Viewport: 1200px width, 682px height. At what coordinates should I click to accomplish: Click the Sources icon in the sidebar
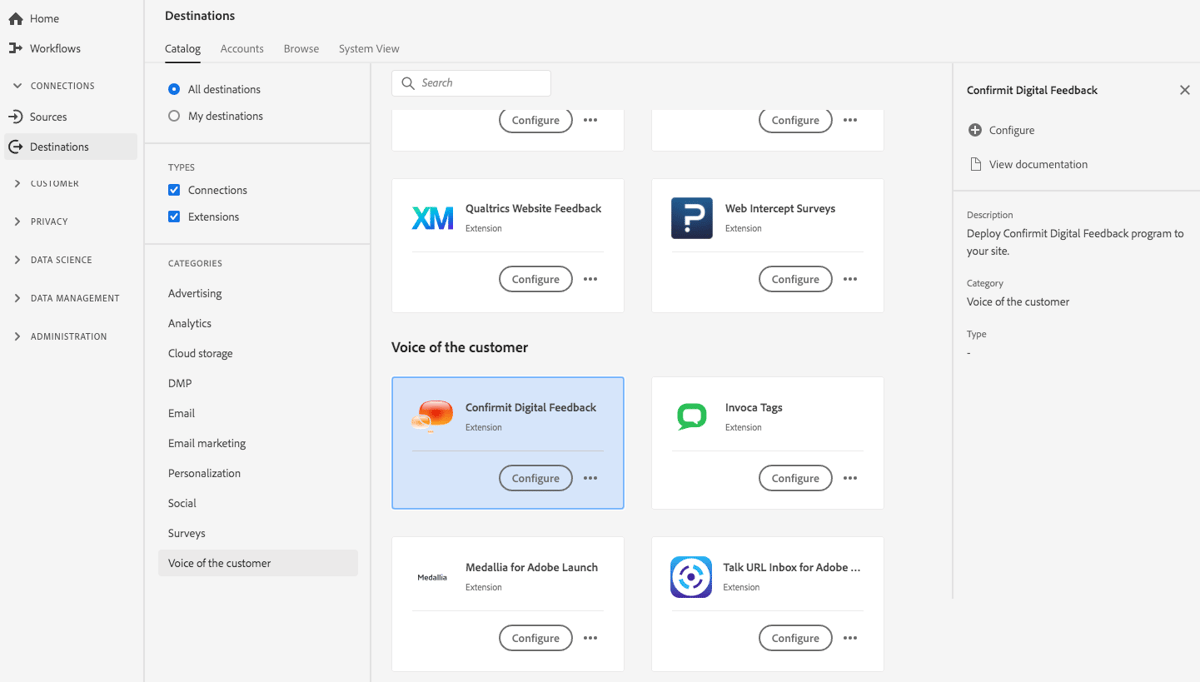coord(14,116)
